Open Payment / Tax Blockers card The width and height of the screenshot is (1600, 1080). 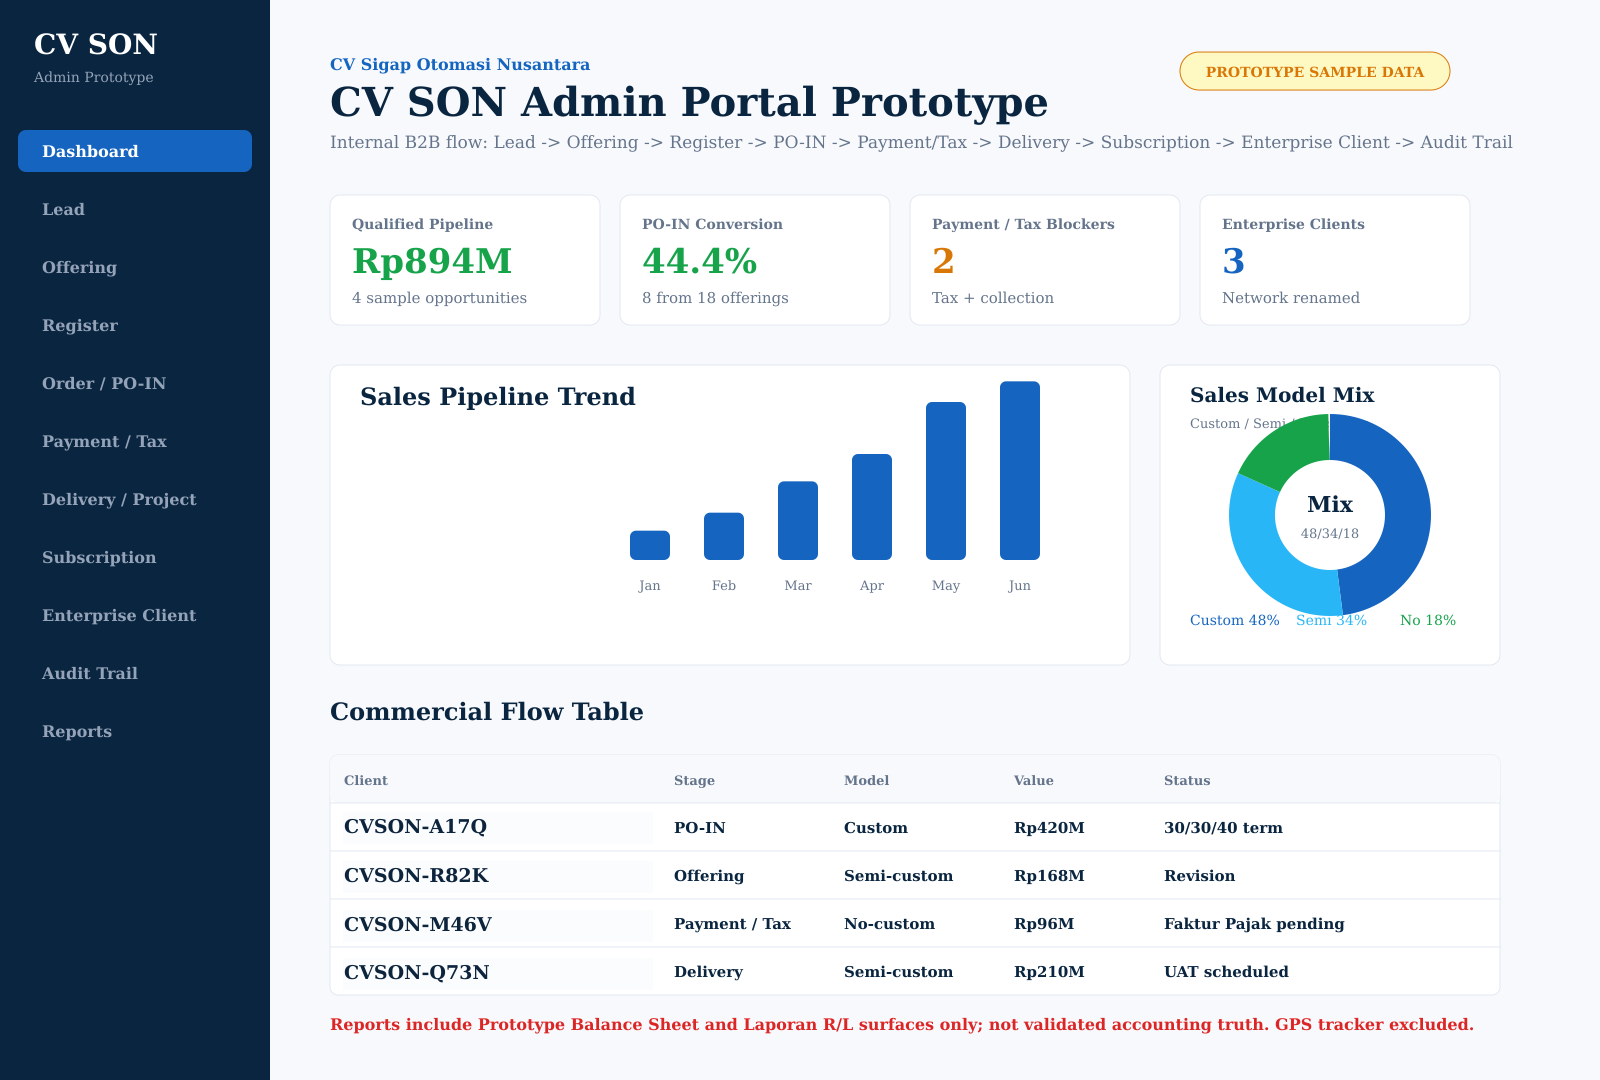coord(1045,260)
